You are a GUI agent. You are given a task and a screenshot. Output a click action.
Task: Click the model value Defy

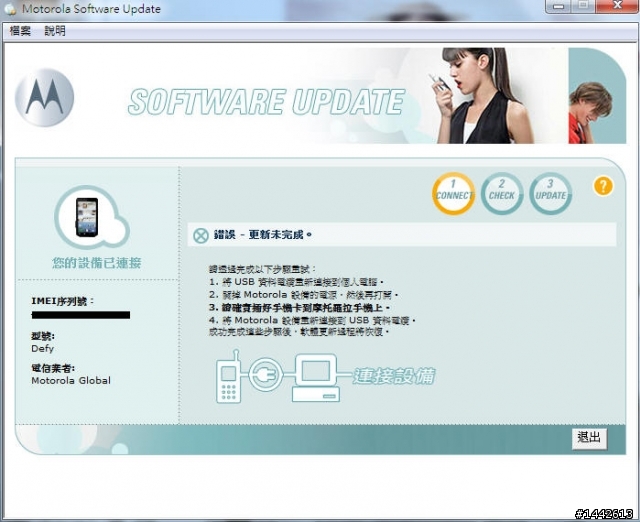click(42, 349)
